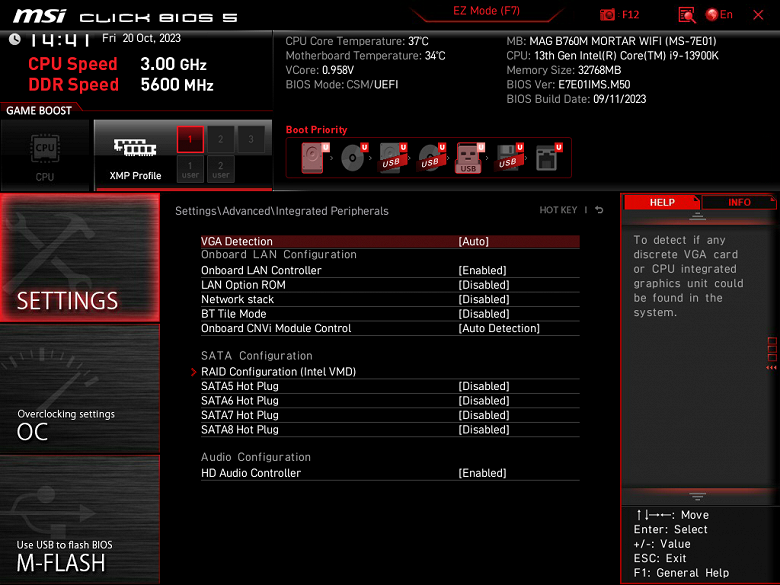
Task: Open the OC overclocking settings panel
Action: tap(80, 389)
